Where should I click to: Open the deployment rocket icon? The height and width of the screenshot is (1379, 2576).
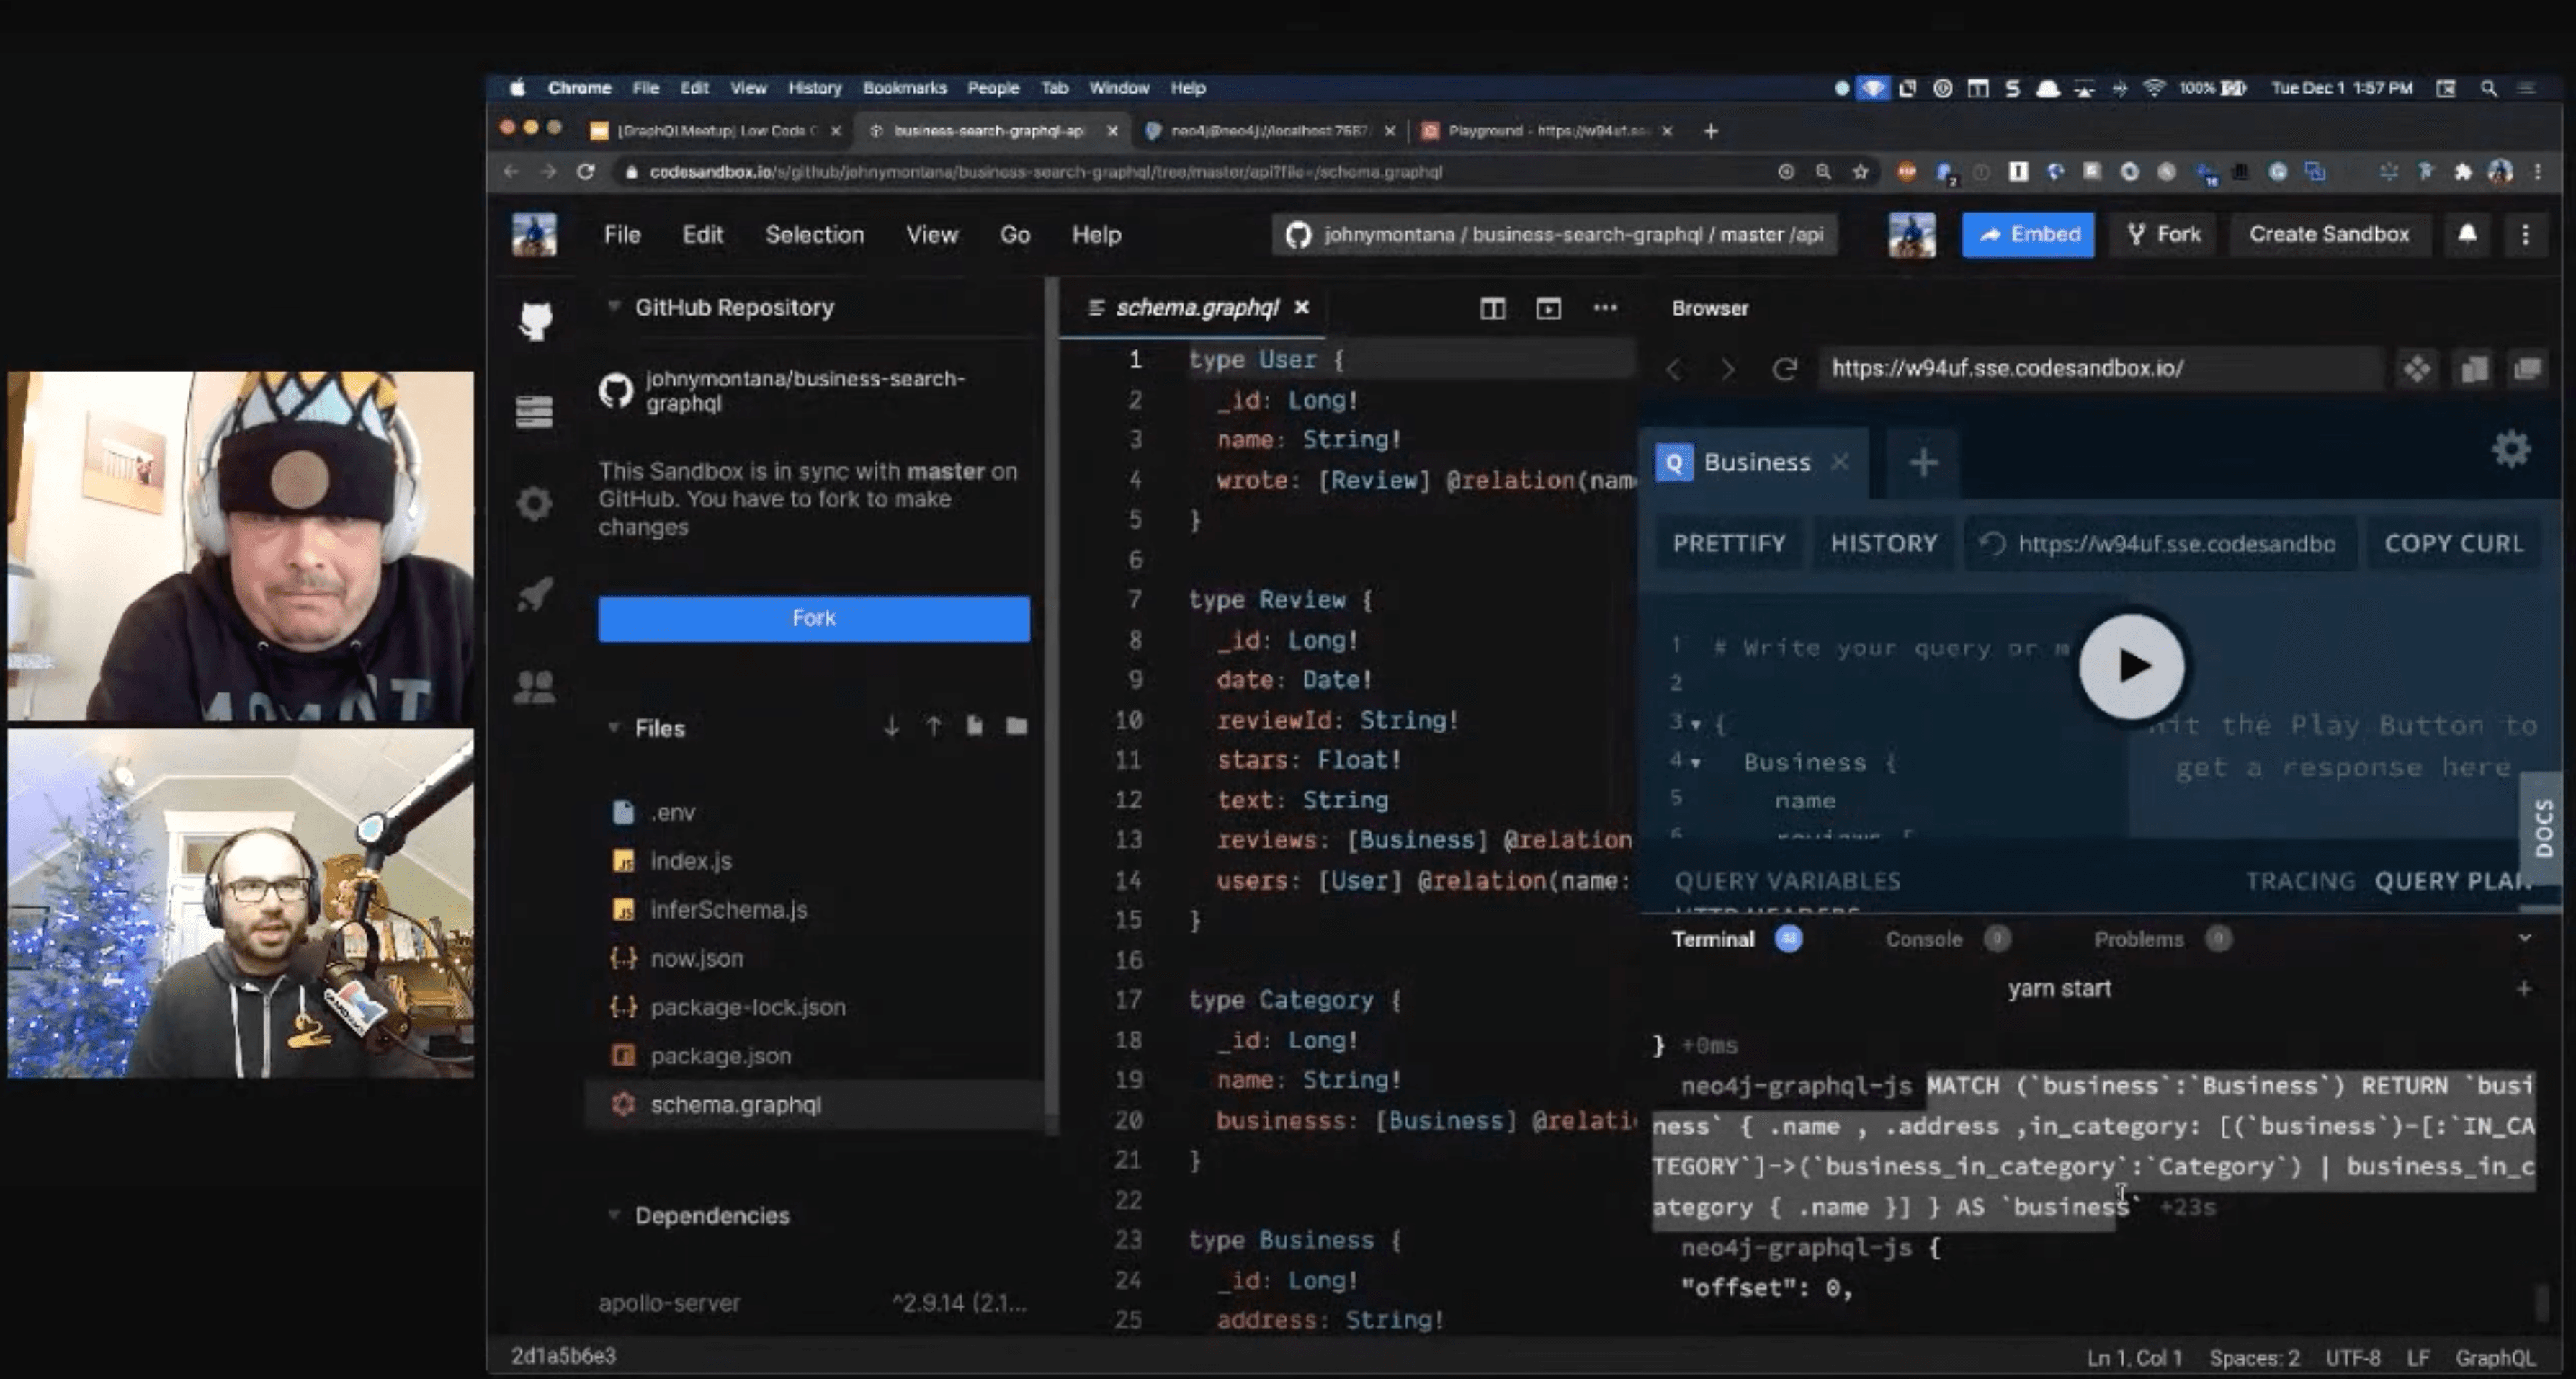[535, 595]
